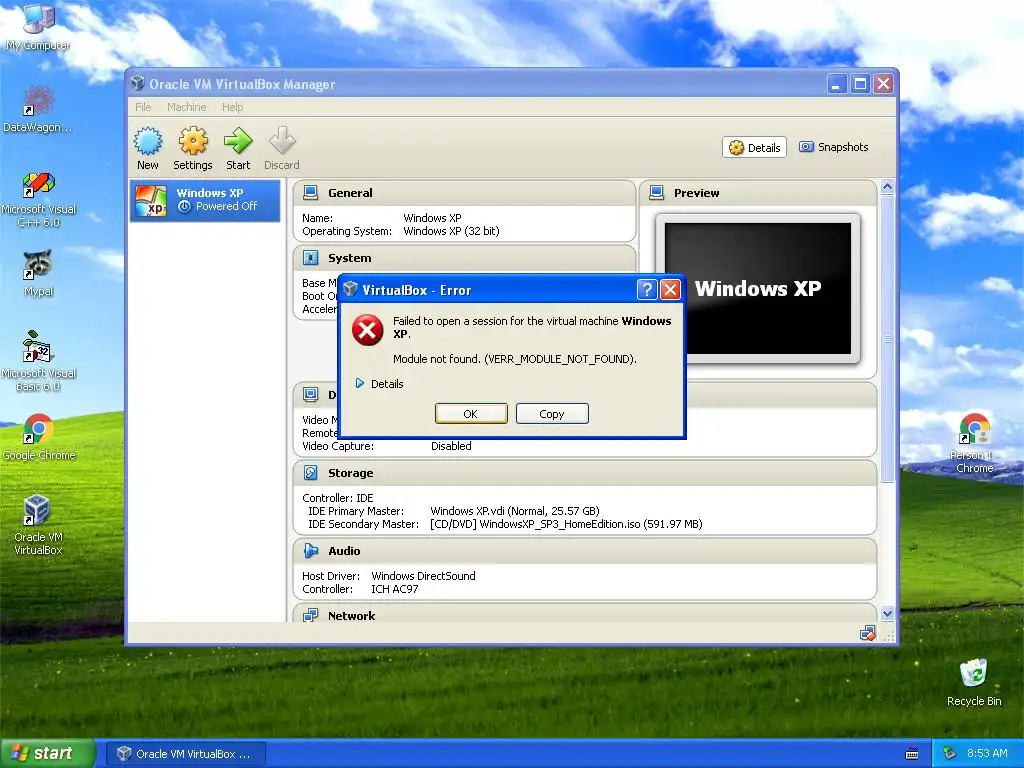
Task: Click the System section chip icon
Action: click(x=311, y=258)
